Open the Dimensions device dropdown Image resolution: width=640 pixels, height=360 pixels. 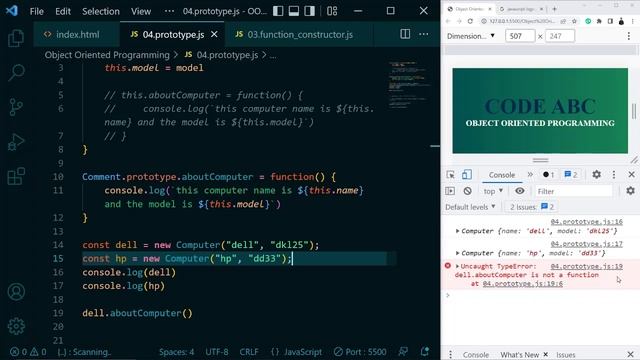(x=471, y=36)
